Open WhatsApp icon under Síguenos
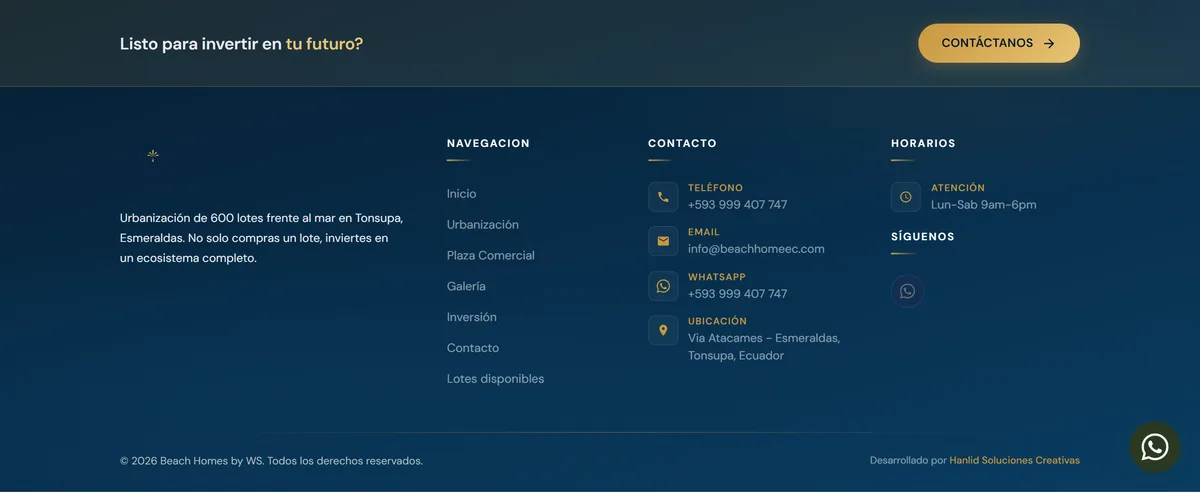This screenshot has width=1200, height=493. (x=907, y=291)
